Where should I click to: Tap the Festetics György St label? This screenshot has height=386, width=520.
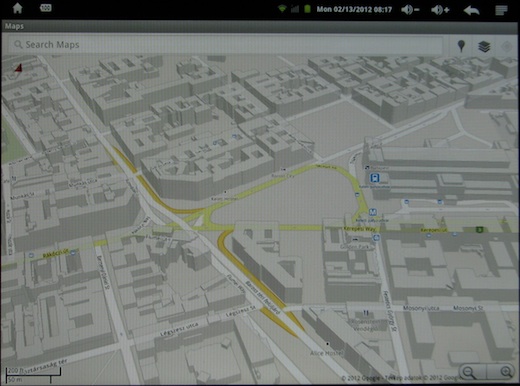point(390,311)
